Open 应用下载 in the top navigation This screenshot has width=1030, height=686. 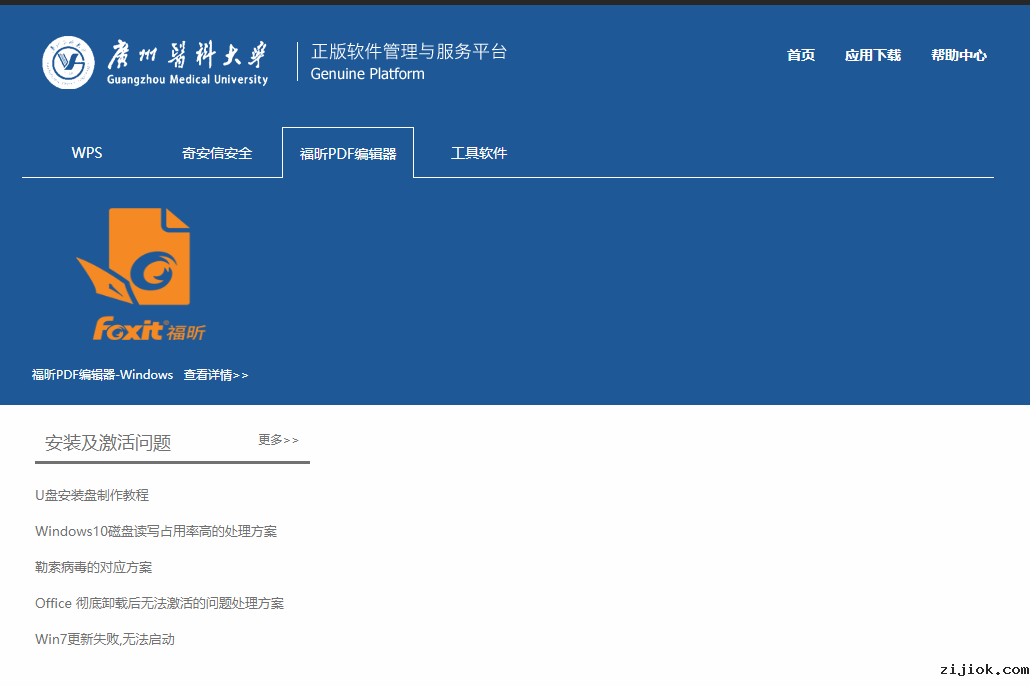[x=872, y=55]
